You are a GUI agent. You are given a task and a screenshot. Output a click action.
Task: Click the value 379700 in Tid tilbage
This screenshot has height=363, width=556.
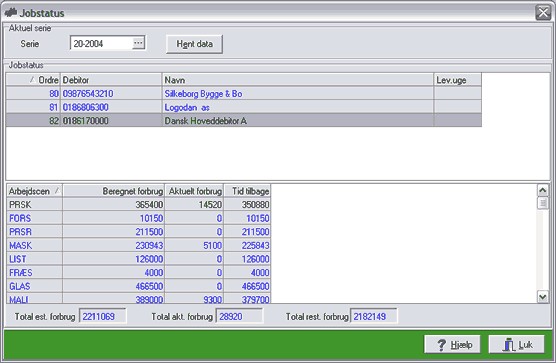coord(255,300)
